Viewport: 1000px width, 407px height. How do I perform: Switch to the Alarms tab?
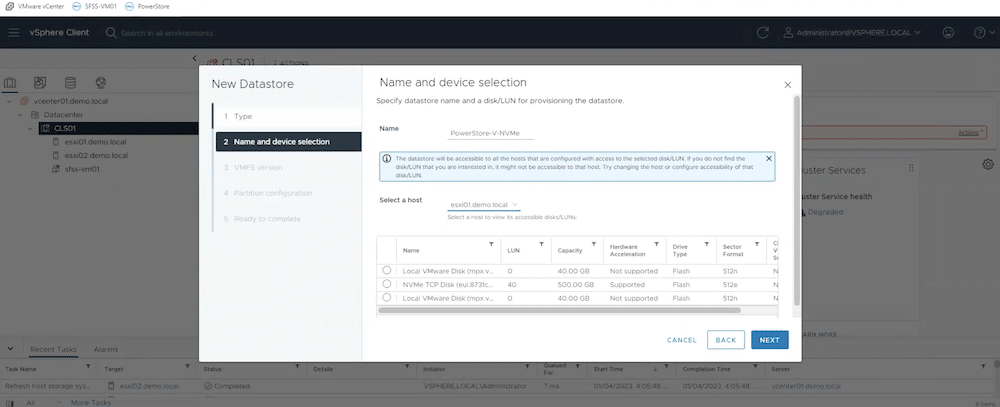(x=106, y=350)
